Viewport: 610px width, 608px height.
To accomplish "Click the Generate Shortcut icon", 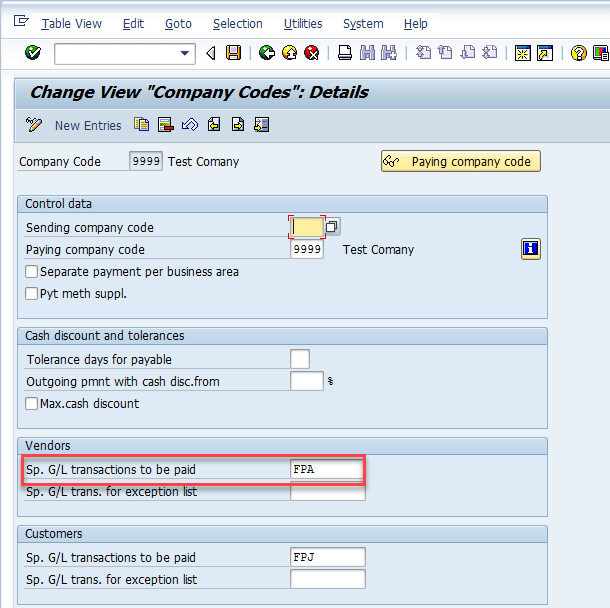I will point(545,53).
